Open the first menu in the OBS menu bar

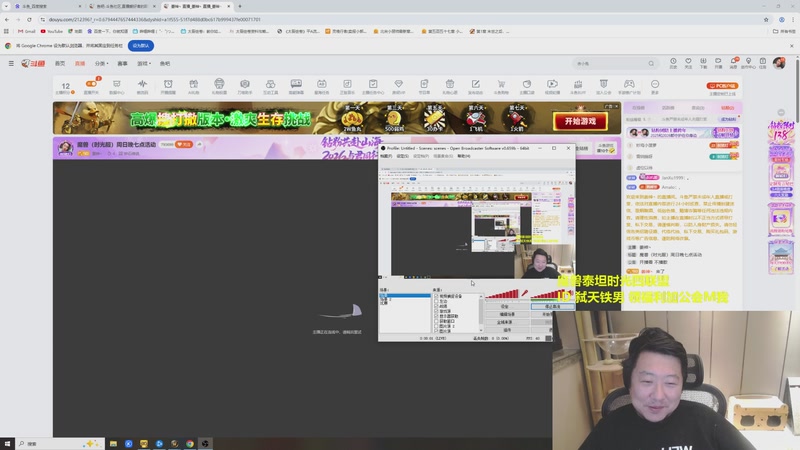tap(386, 156)
